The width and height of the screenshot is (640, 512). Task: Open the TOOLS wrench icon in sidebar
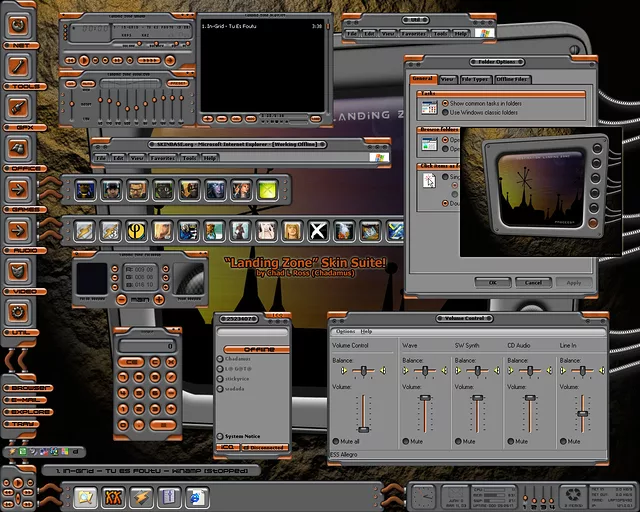pos(19,65)
